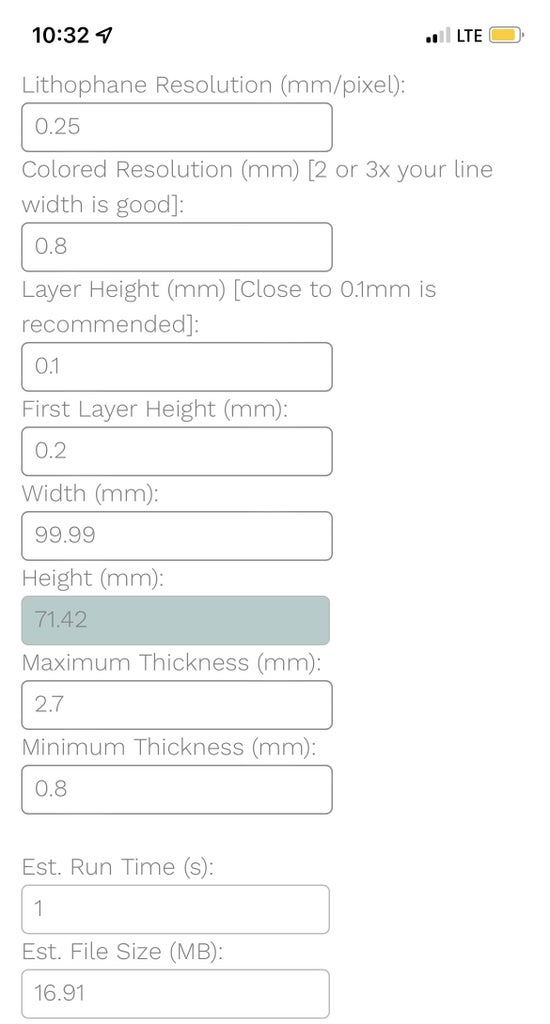Select the Maximum Thickness input box
This screenshot has height=1024, width=550.
coord(176,705)
